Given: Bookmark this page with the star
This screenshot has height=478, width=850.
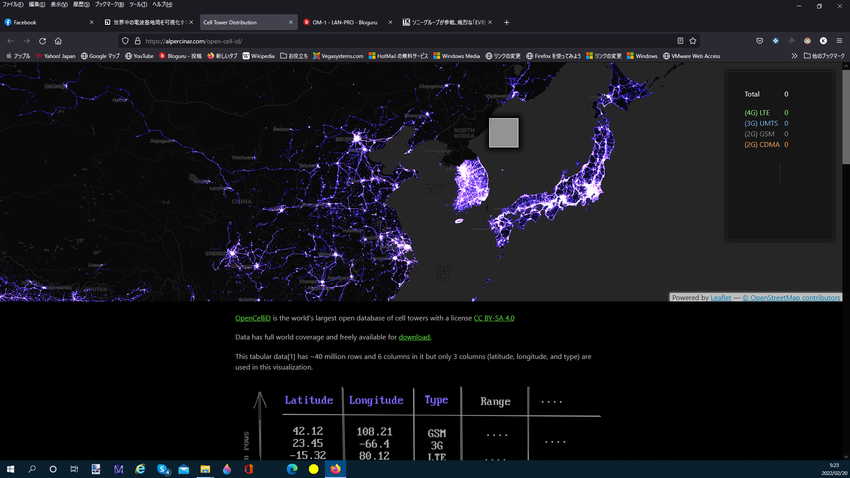Looking at the screenshot, I should coord(693,41).
